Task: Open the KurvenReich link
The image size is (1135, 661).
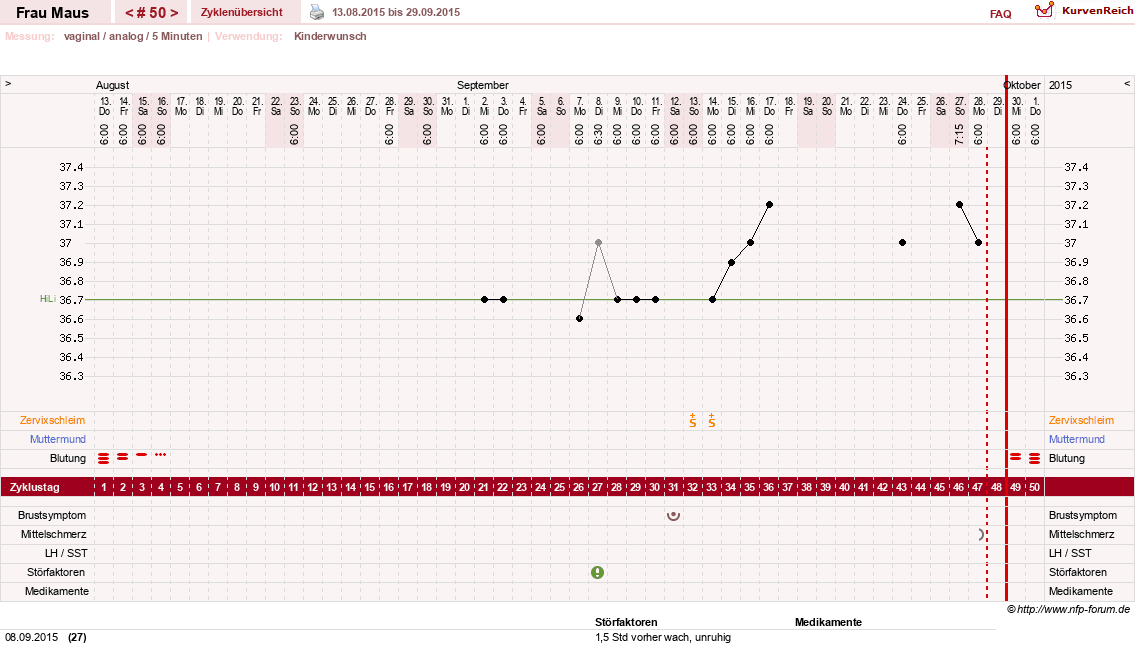Action: click(1097, 10)
